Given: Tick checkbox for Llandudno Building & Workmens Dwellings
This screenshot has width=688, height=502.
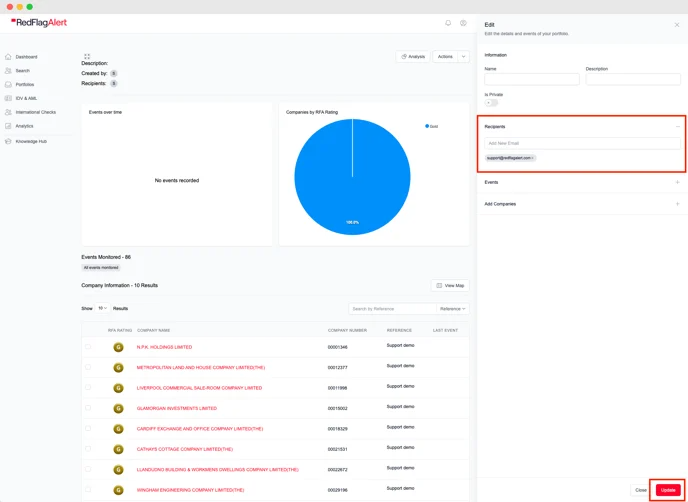Looking at the screenshot, I should 88,469.
